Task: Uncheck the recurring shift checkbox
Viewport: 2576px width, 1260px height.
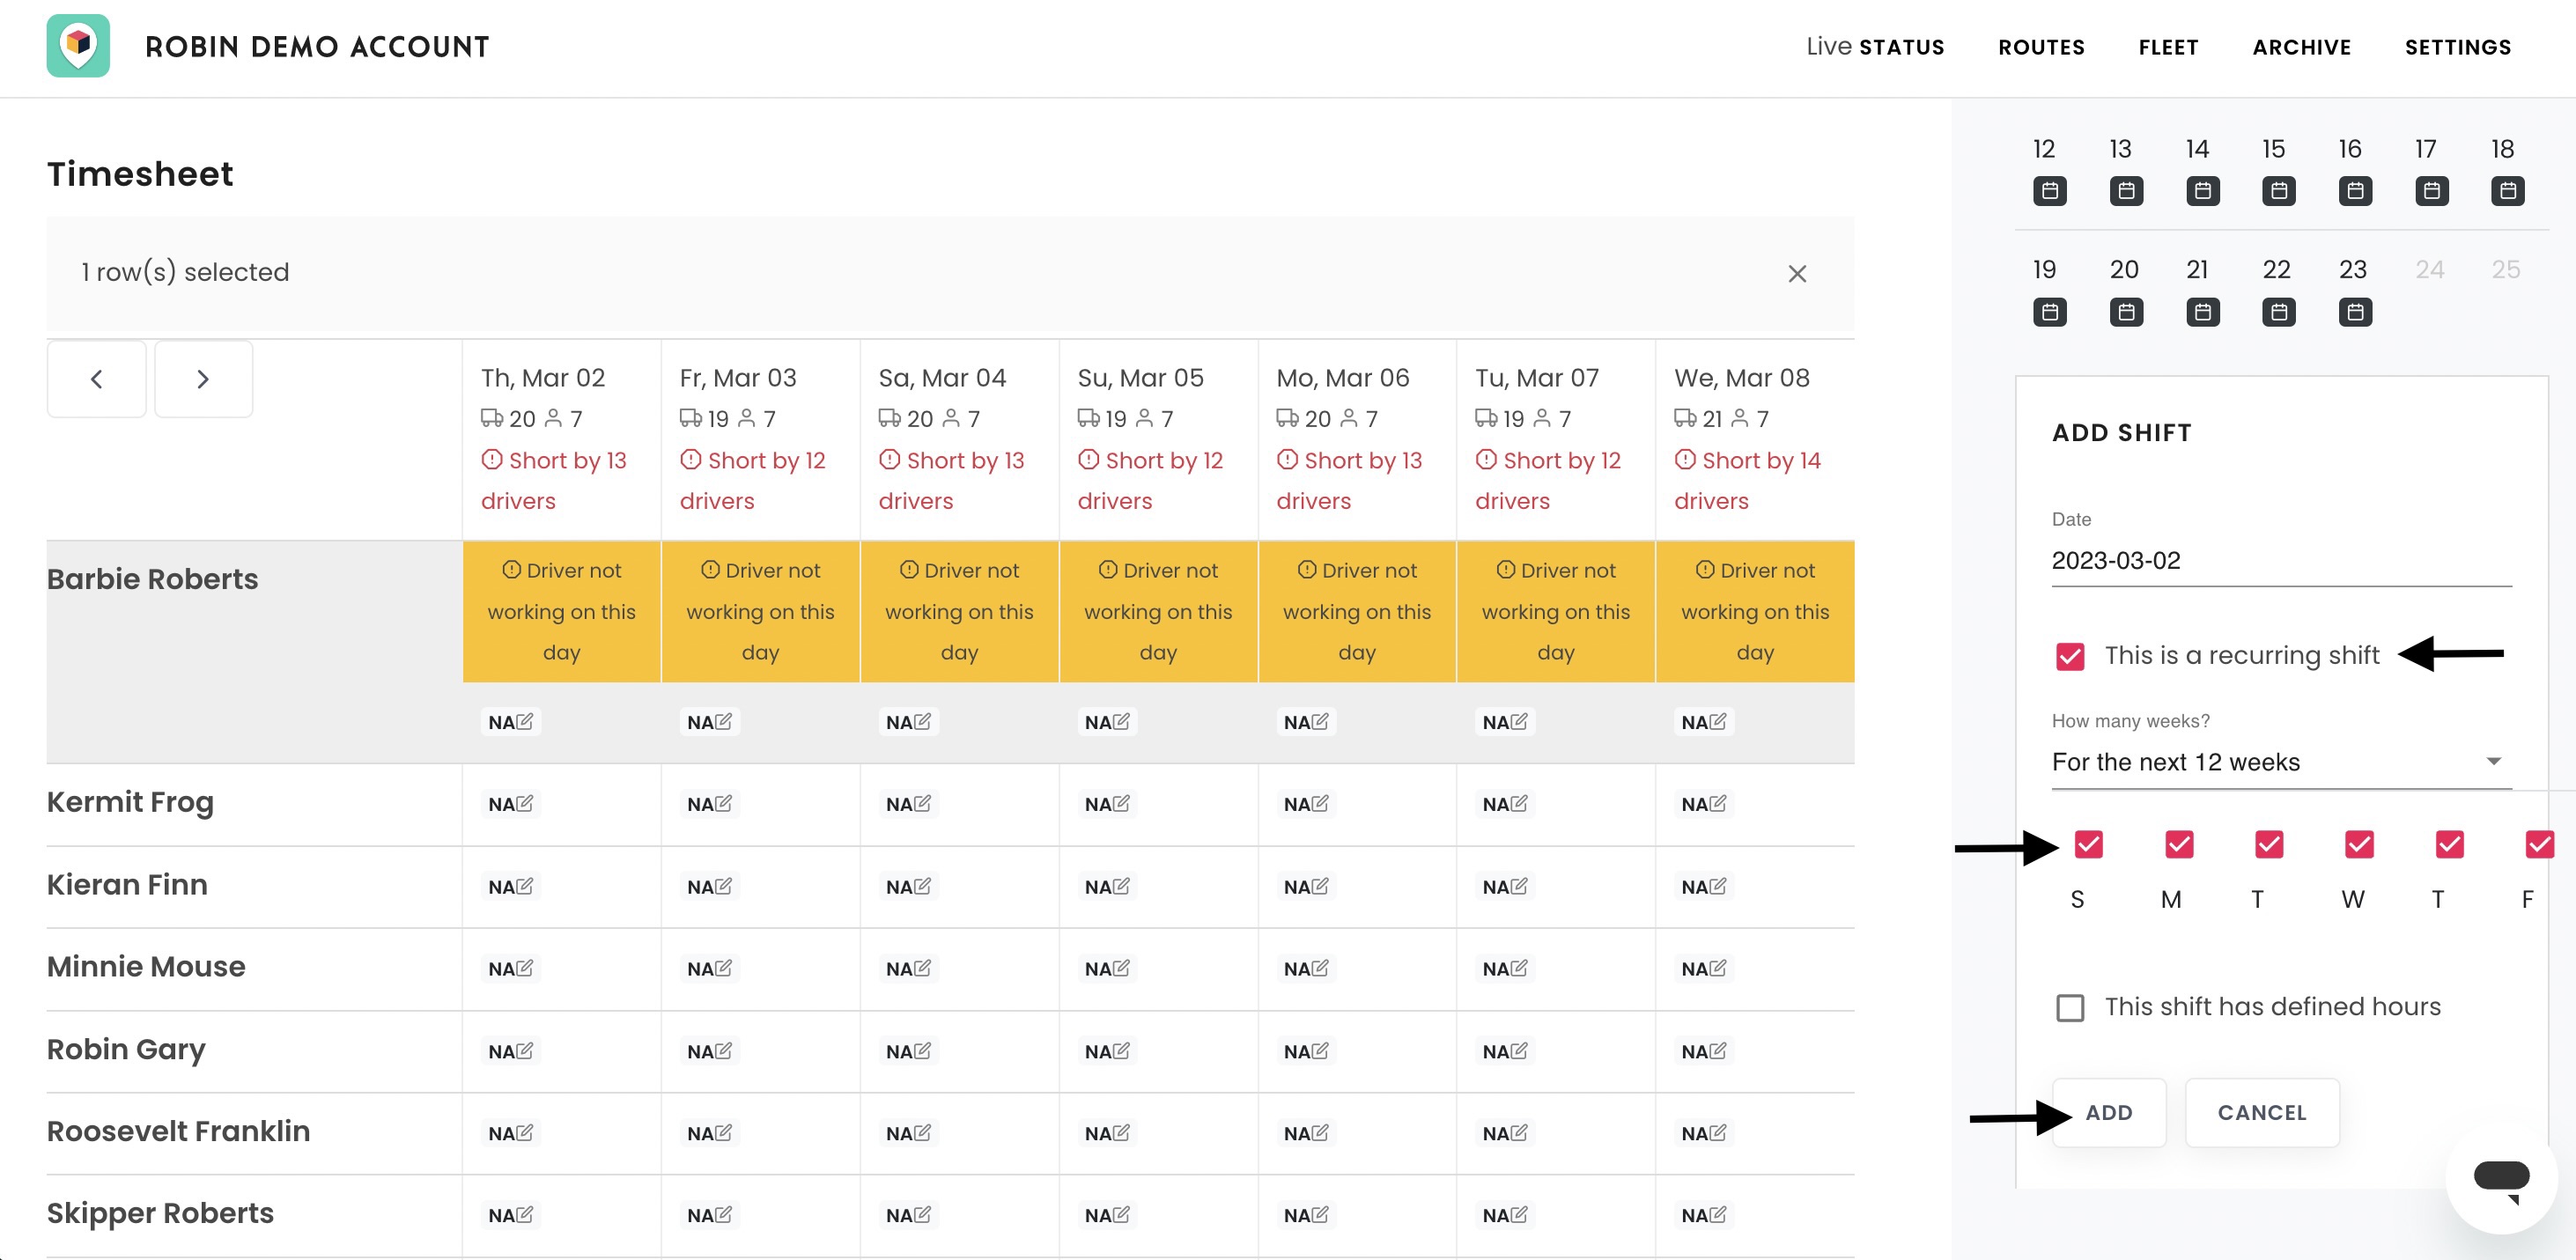Action: pos(2070,656)
